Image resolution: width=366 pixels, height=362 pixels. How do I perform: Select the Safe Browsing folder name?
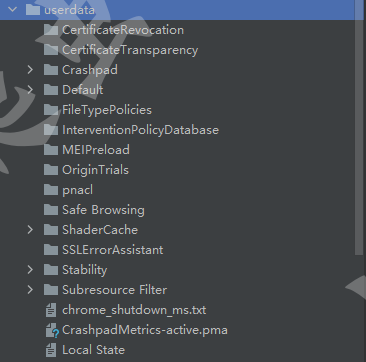pyautogui.click(x=103, y=210)
